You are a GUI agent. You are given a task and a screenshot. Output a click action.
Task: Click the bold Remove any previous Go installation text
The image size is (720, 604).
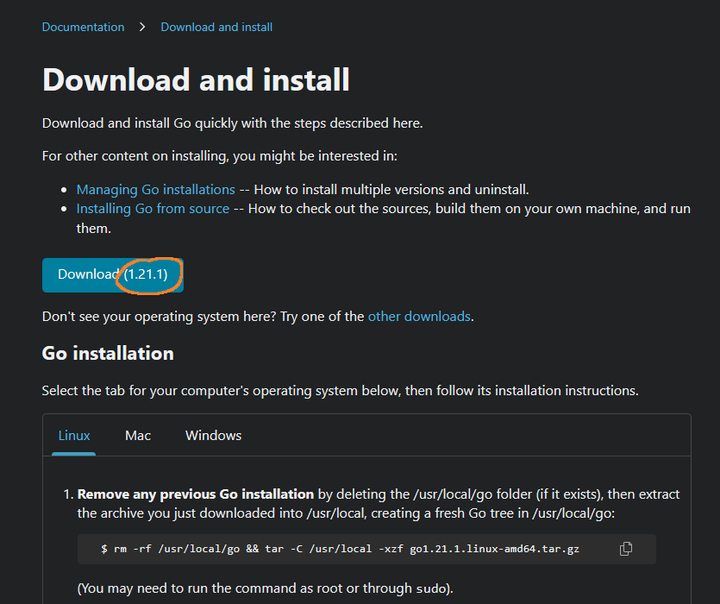[x=196, y=494]
